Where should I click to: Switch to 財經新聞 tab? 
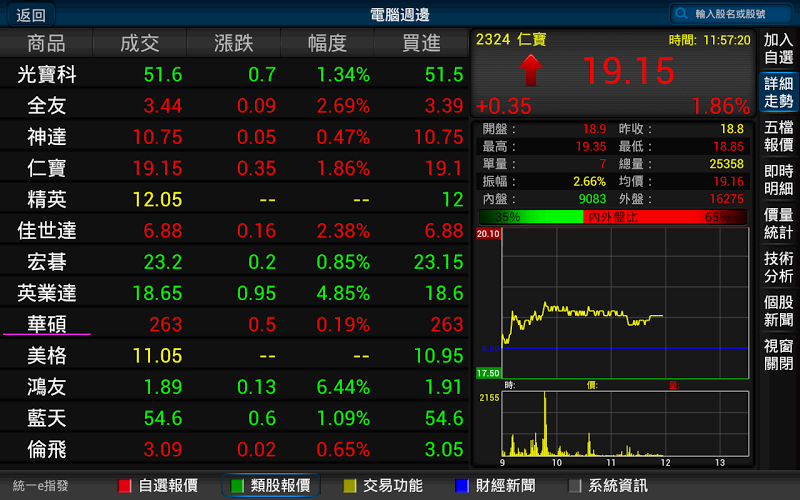pos(496,486)
